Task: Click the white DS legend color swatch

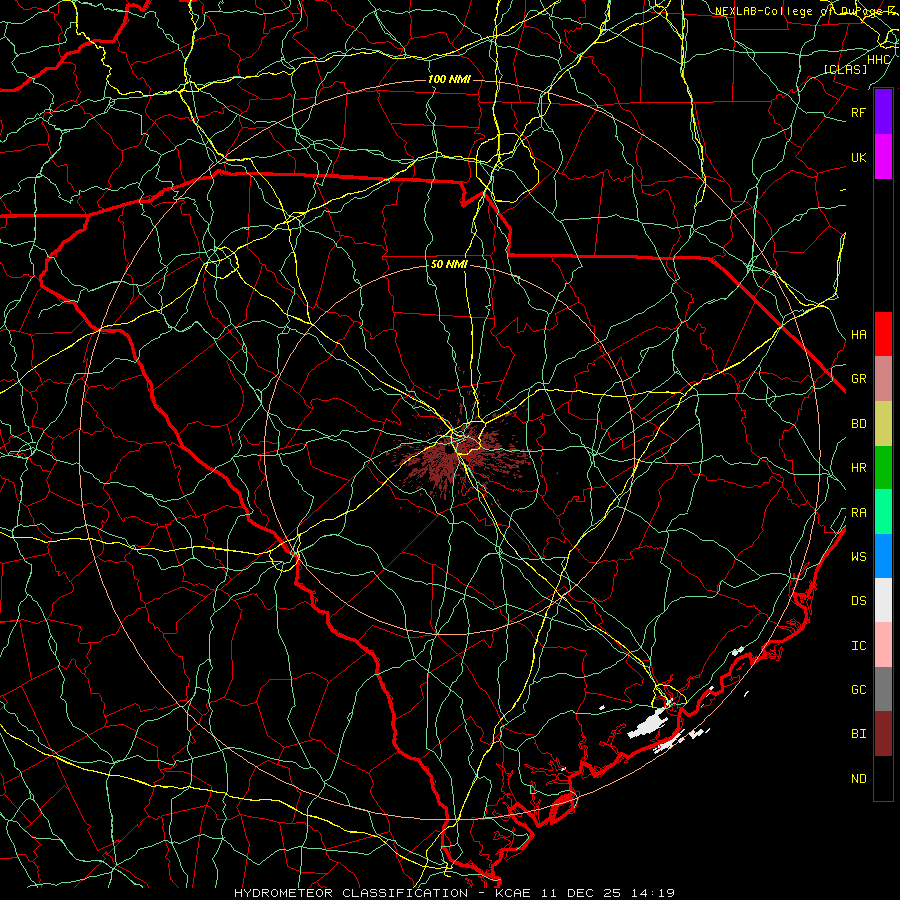Action: 883,600
